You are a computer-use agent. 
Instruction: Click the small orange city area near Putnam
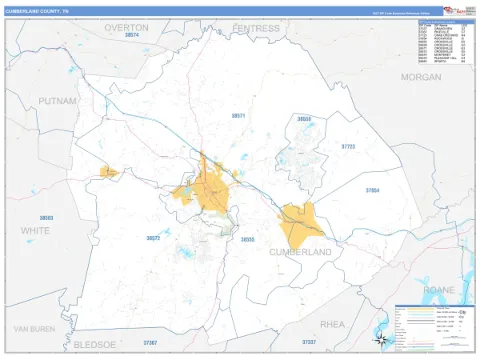click(109, 172)
